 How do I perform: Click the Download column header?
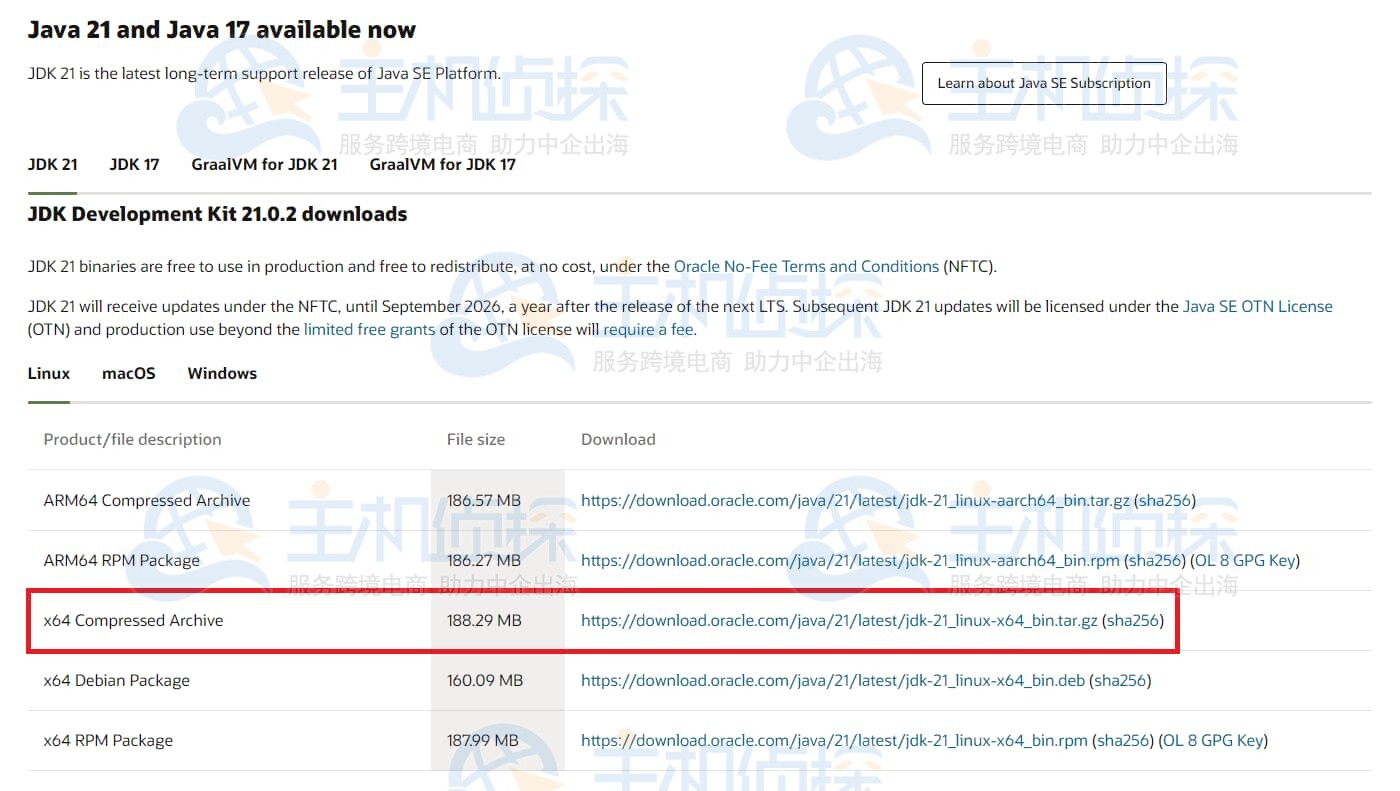click(x=618, y=439)
